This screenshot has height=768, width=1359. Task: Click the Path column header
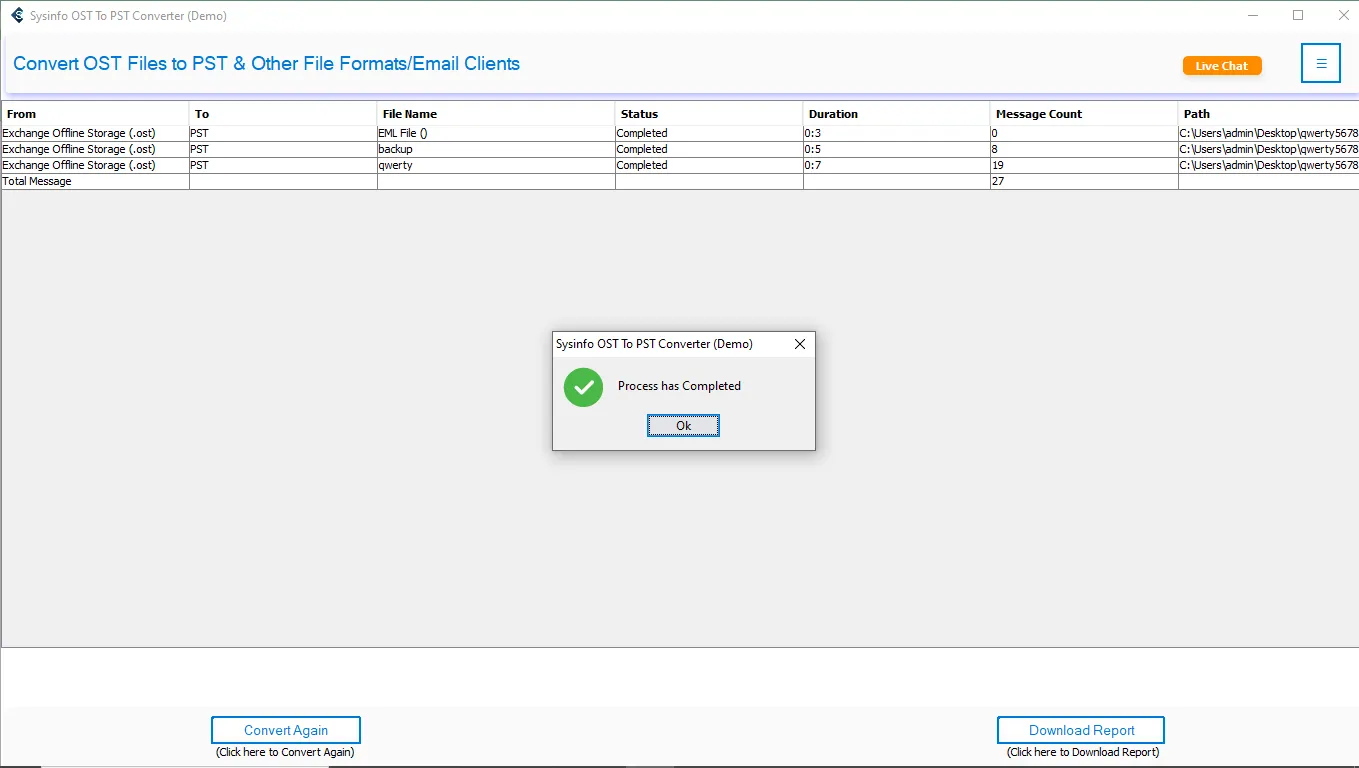1269,114
